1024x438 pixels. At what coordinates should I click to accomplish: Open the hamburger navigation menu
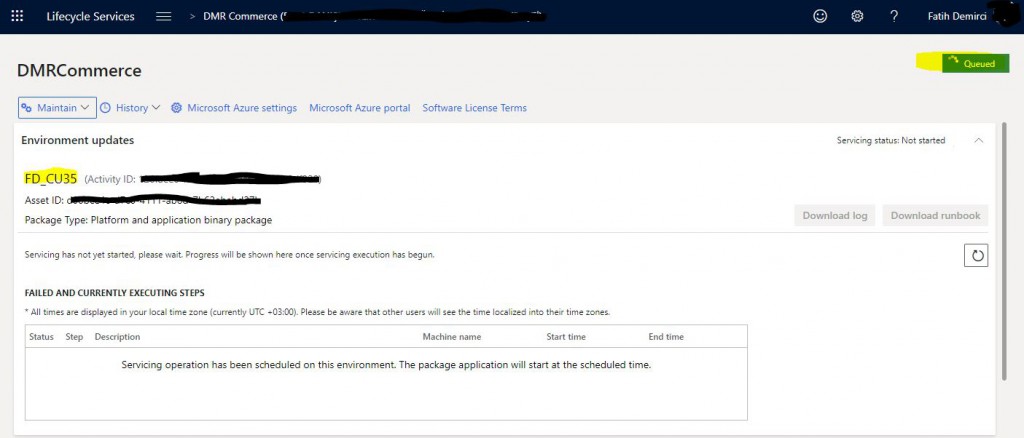[164, 16]
